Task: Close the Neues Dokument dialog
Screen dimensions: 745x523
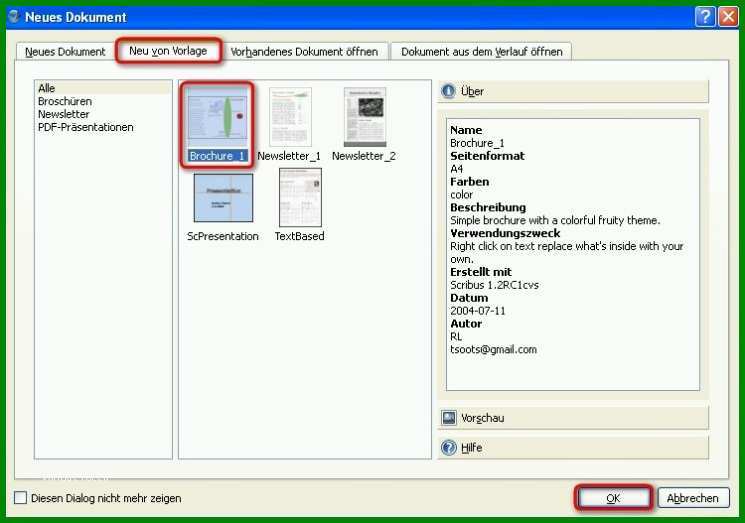Action: click(x=728, y=17)
